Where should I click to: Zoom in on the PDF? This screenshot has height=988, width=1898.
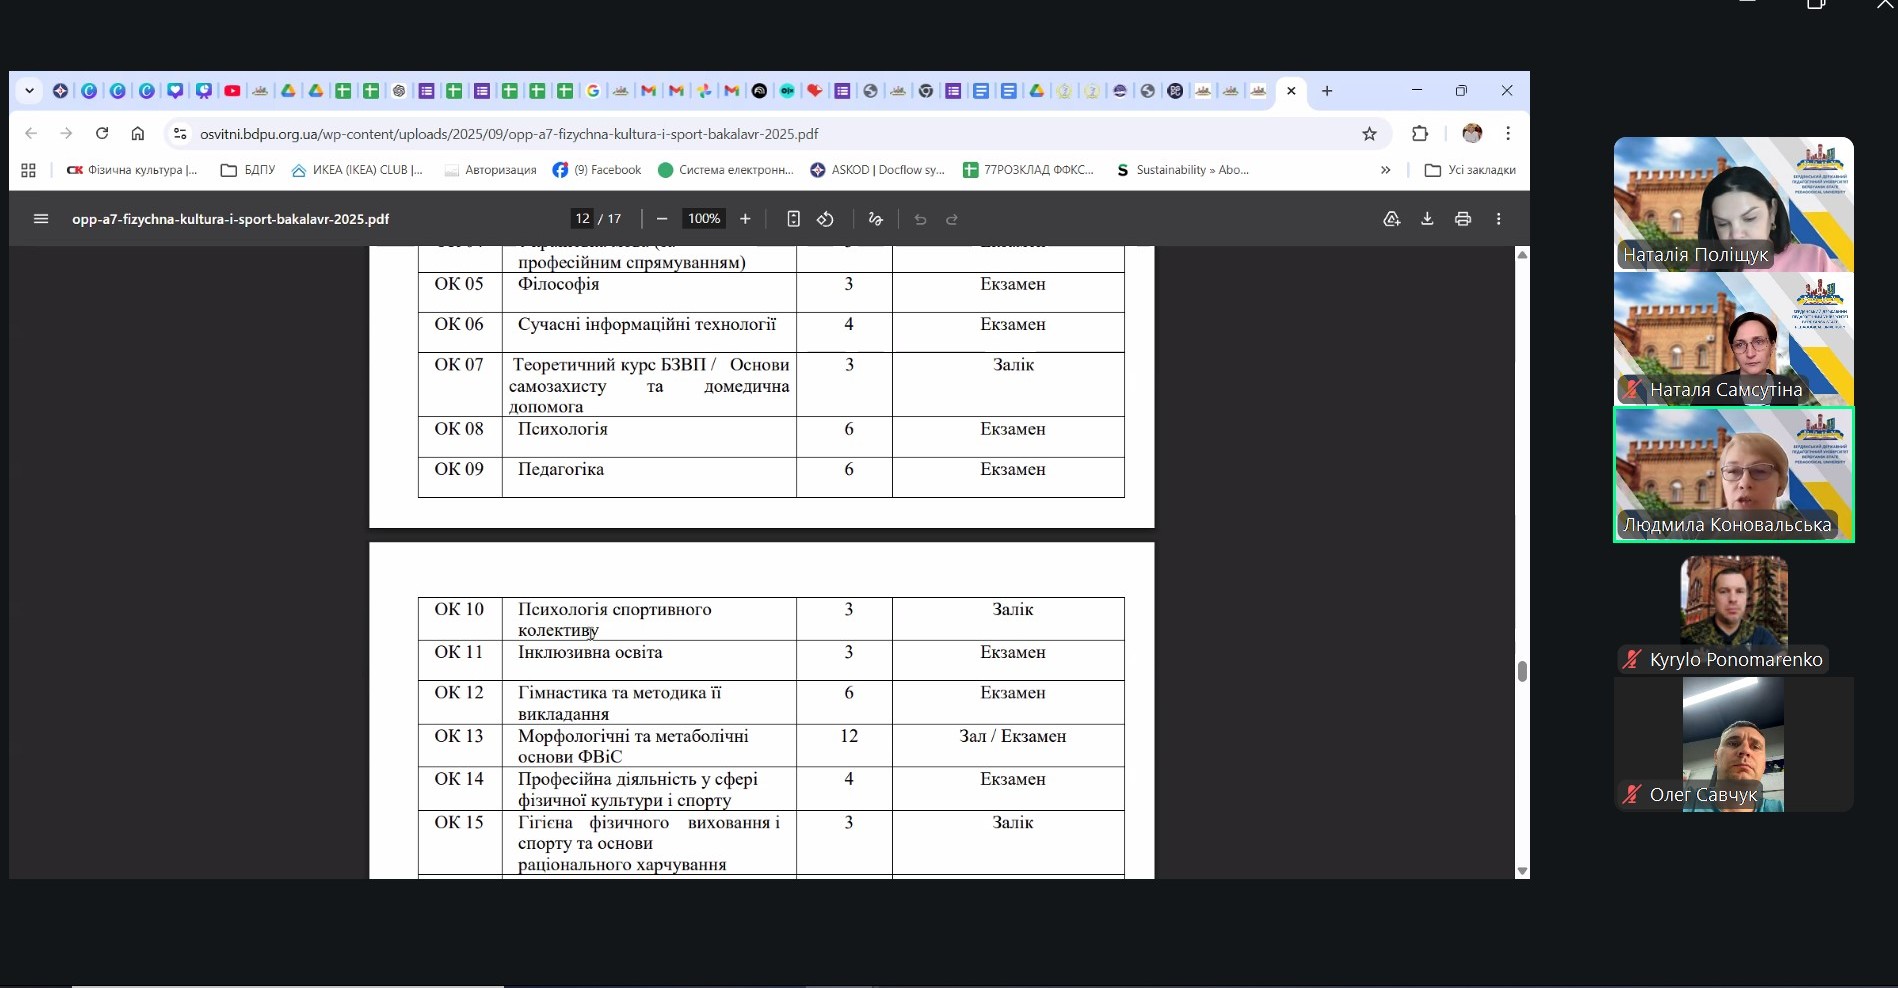[745, 219]
